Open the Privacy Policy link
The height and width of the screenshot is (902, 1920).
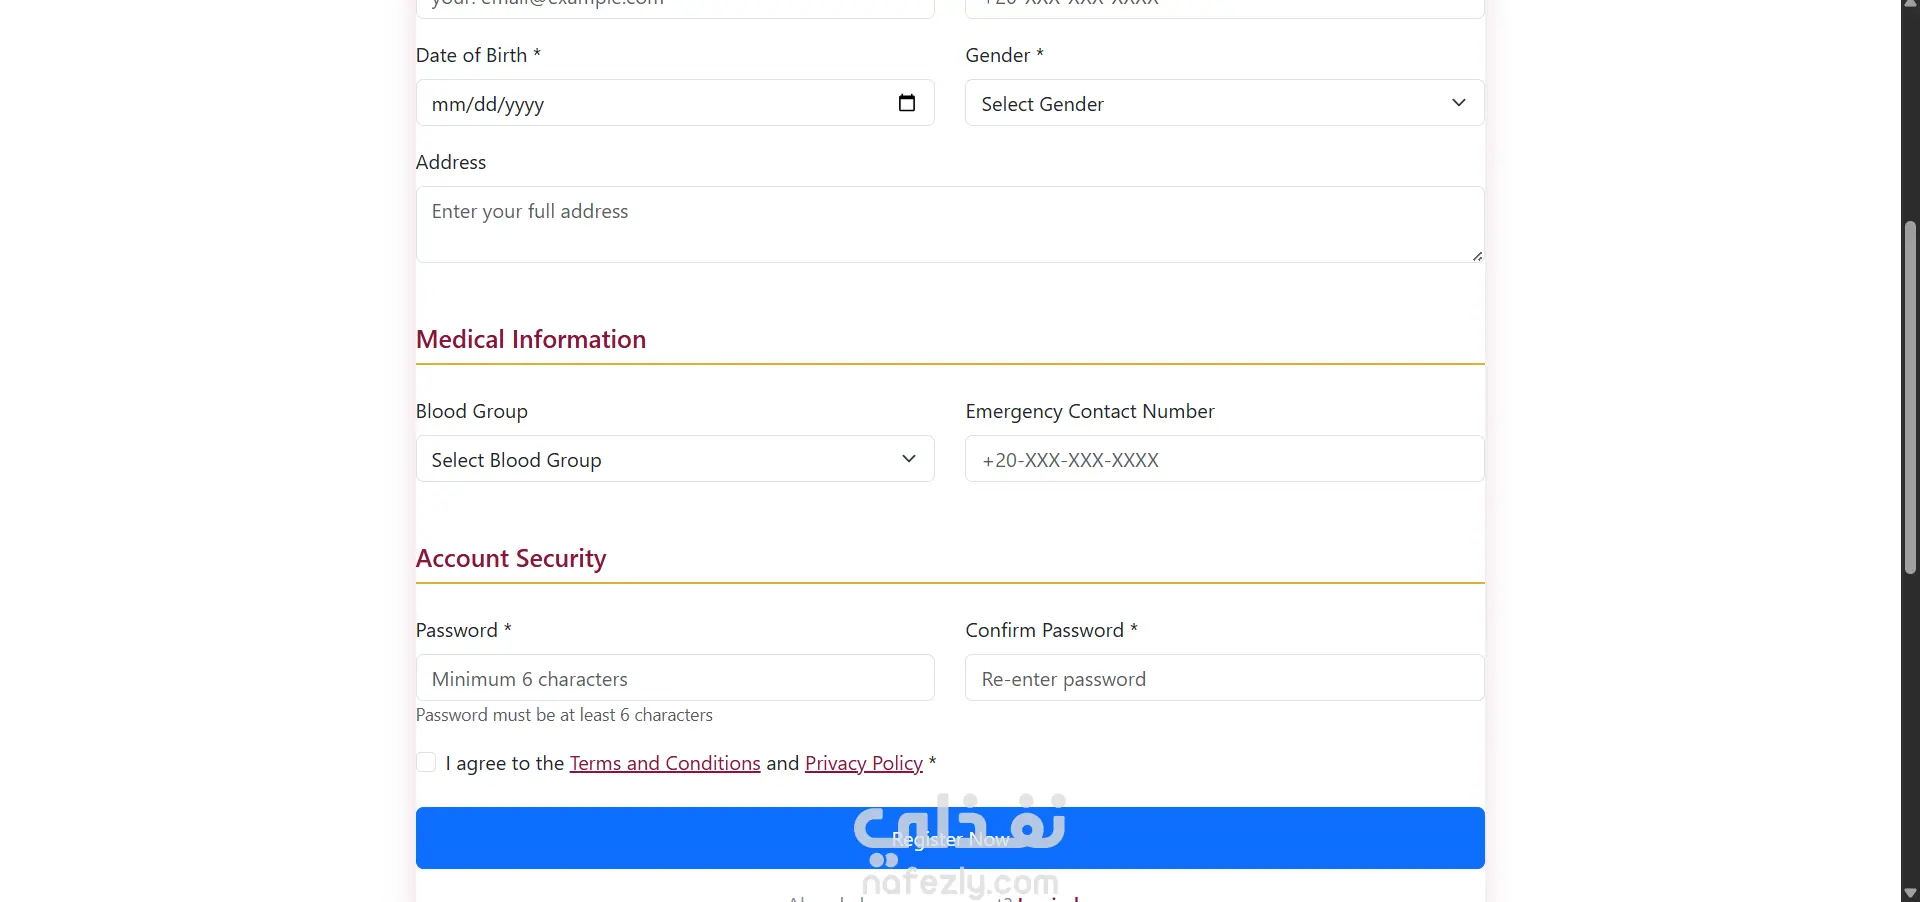click(864, 763)
